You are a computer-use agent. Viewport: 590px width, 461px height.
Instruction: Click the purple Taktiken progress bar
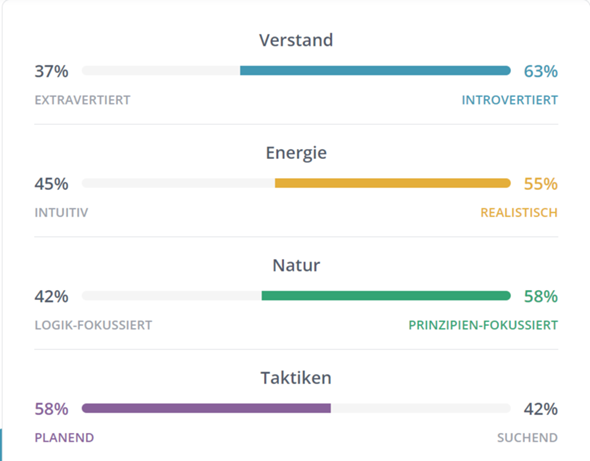(x=206, y=408)
